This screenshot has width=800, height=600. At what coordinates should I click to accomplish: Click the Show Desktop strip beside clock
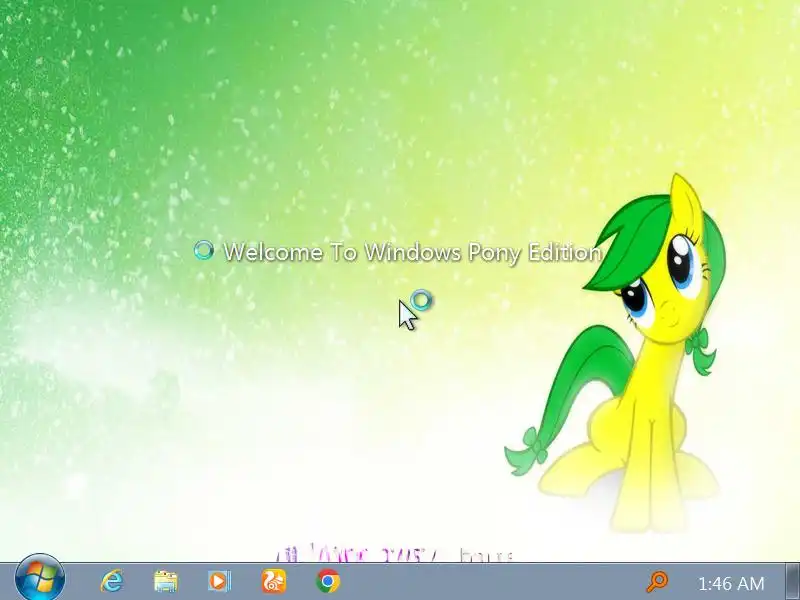coord(792,582)
